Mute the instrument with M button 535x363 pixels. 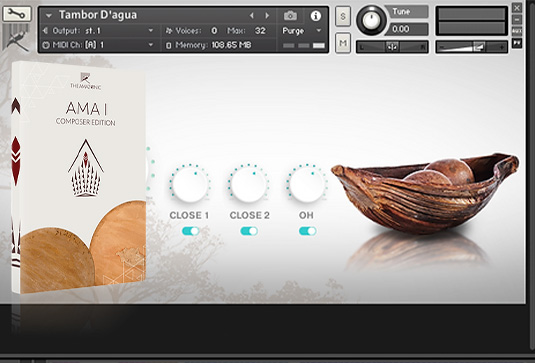[x=343, y=43]
